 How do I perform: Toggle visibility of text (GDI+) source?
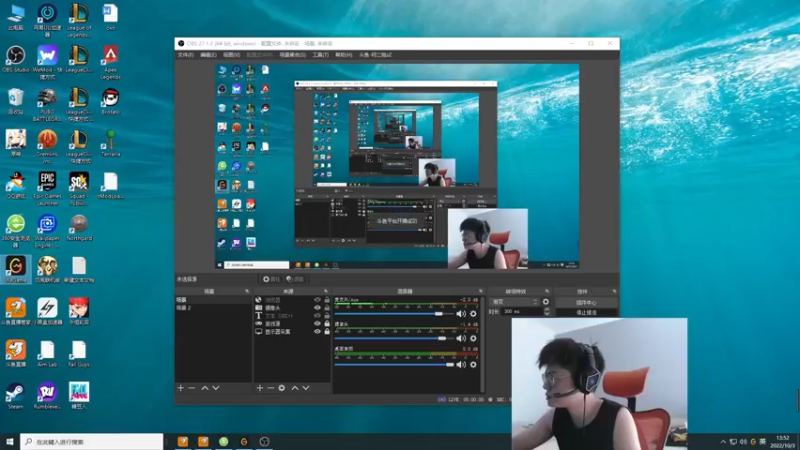(x=317, y=316)
